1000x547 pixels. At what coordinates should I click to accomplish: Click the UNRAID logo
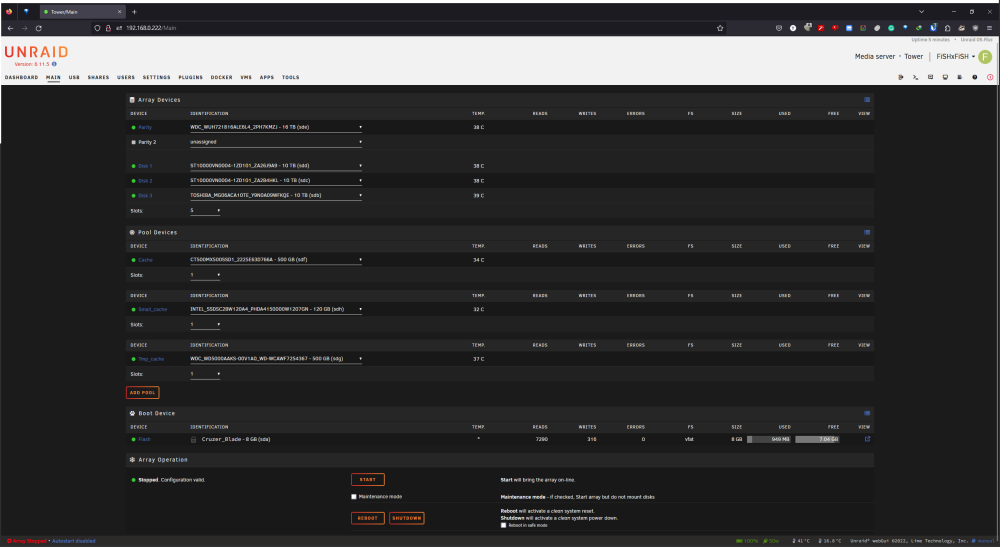click(36, 52)
